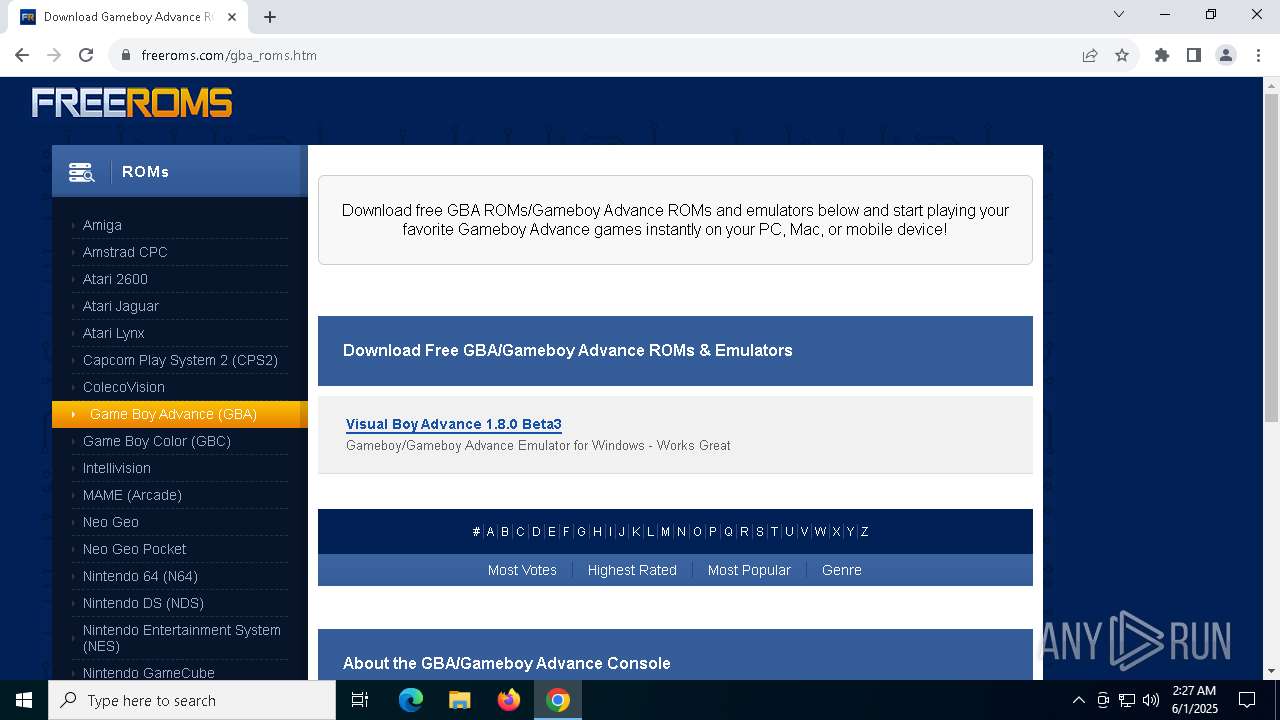1280x720 pixels.
Task: Click the page vertical scrollbar thumb
Action: pos(1271,258)
